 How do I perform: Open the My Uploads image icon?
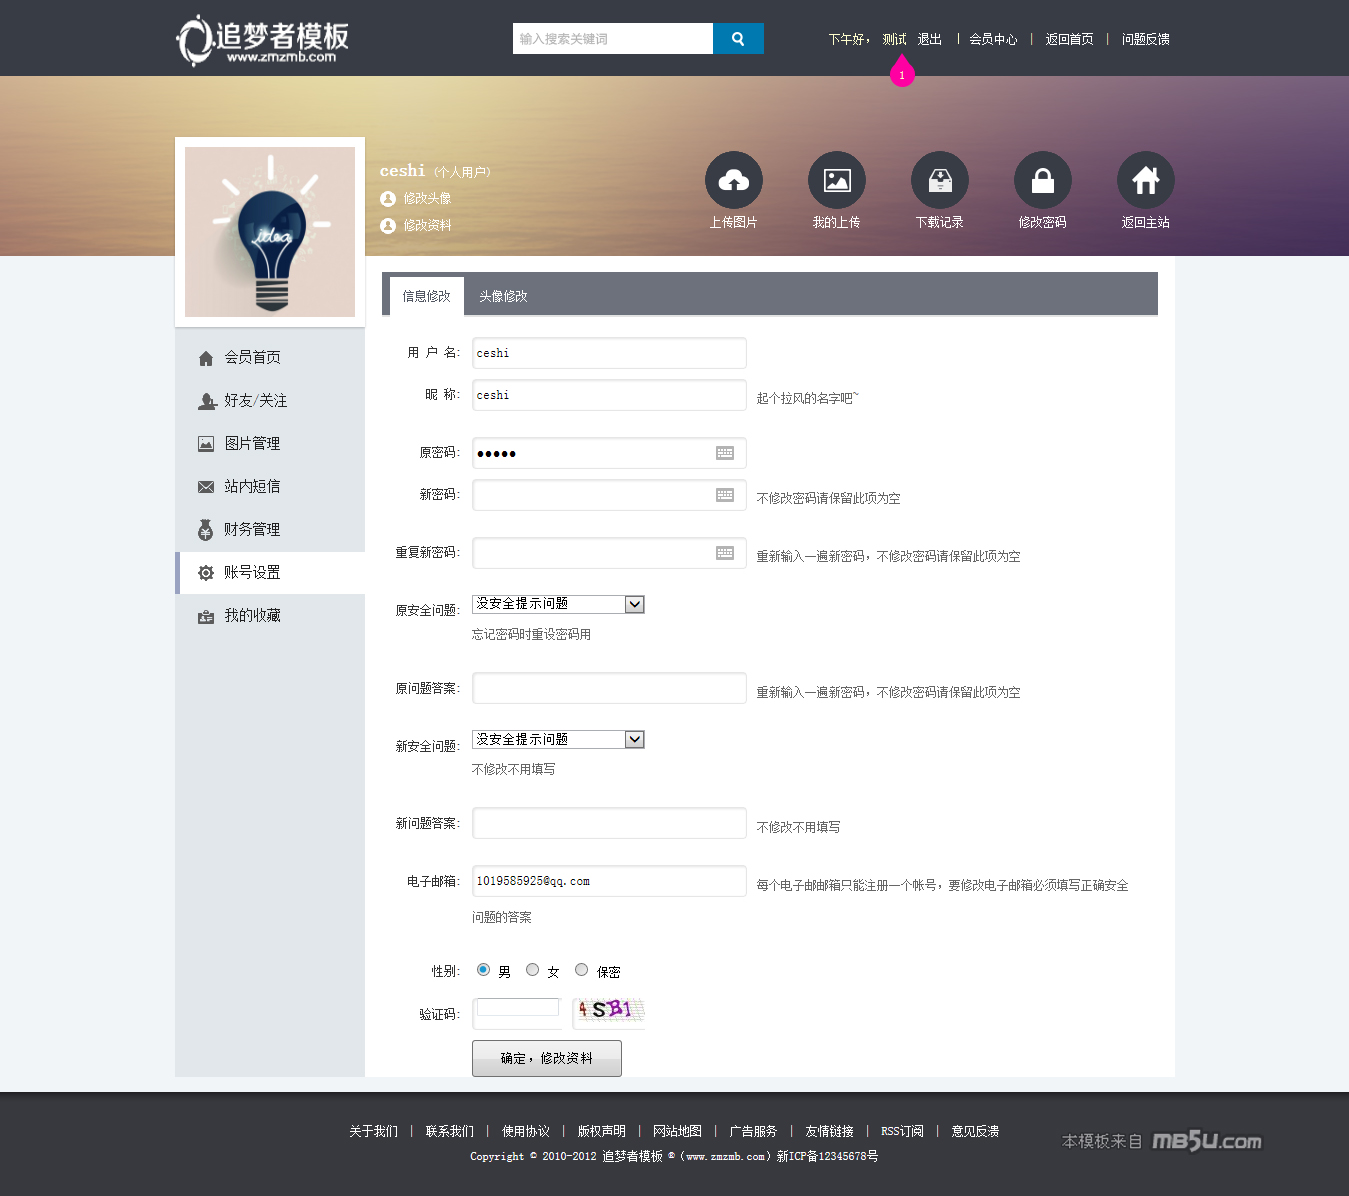point(836,180)
